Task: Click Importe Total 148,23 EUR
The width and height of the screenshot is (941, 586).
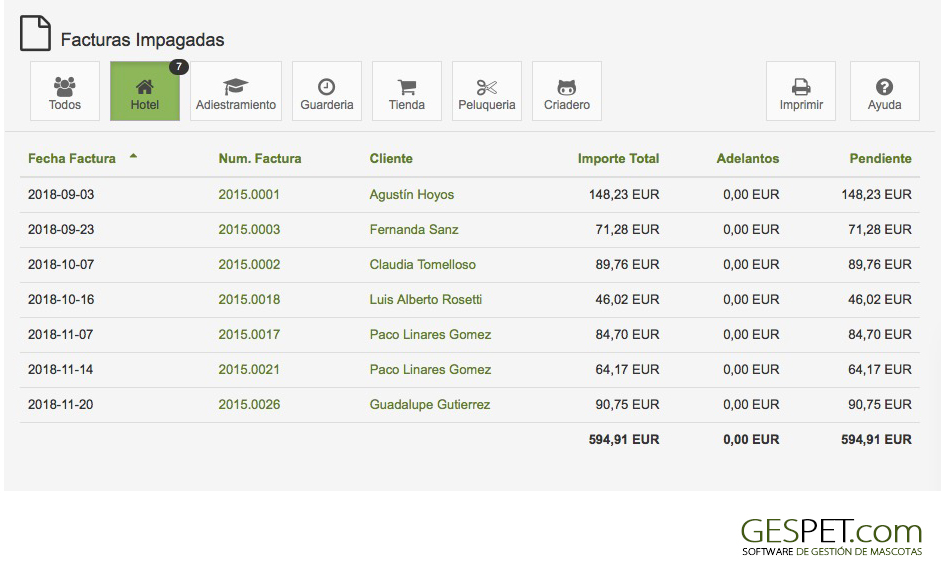Action: pos(624,195)
